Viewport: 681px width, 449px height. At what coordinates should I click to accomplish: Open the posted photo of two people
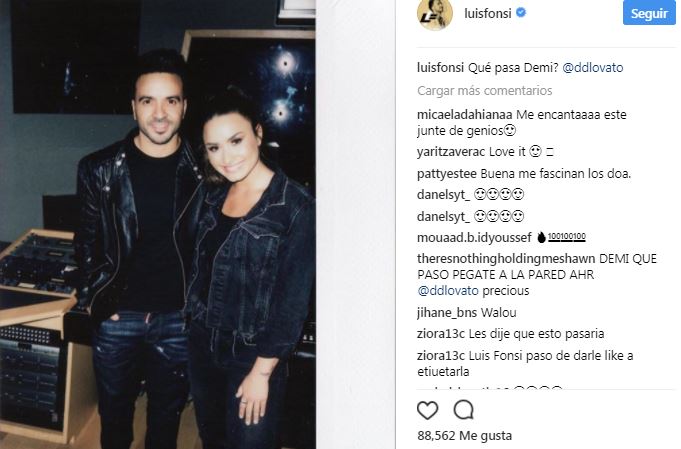click(x=158, y=224)
